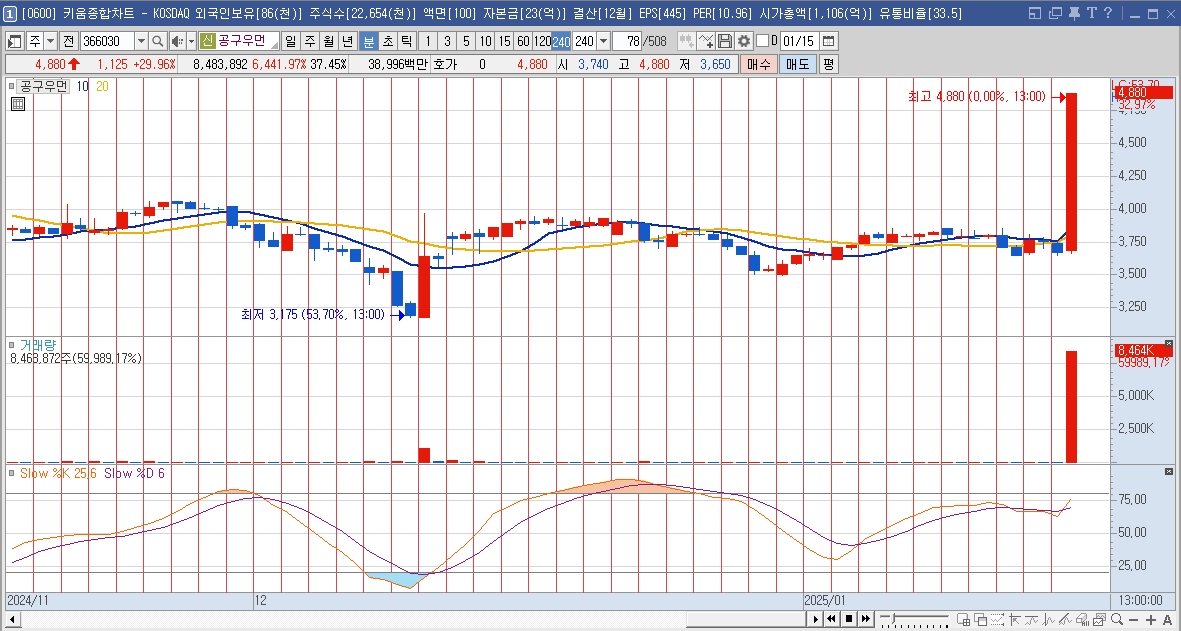The image size is (1181, 631).
Task: Open the 주 market type dropdown arrow
Action: point(50,41)
